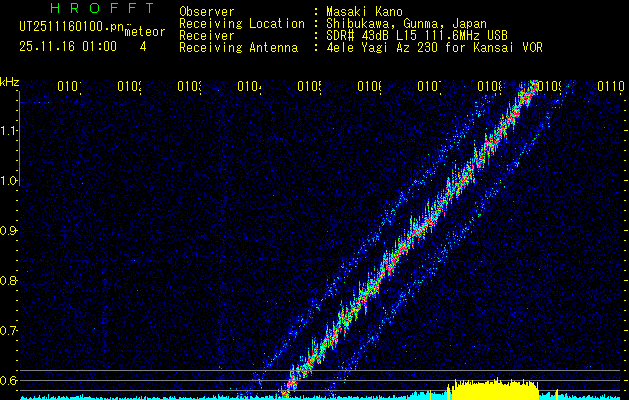Click the 0106 time axis marker
Viewport: 629px width, 400px height.
click(369, 86)
